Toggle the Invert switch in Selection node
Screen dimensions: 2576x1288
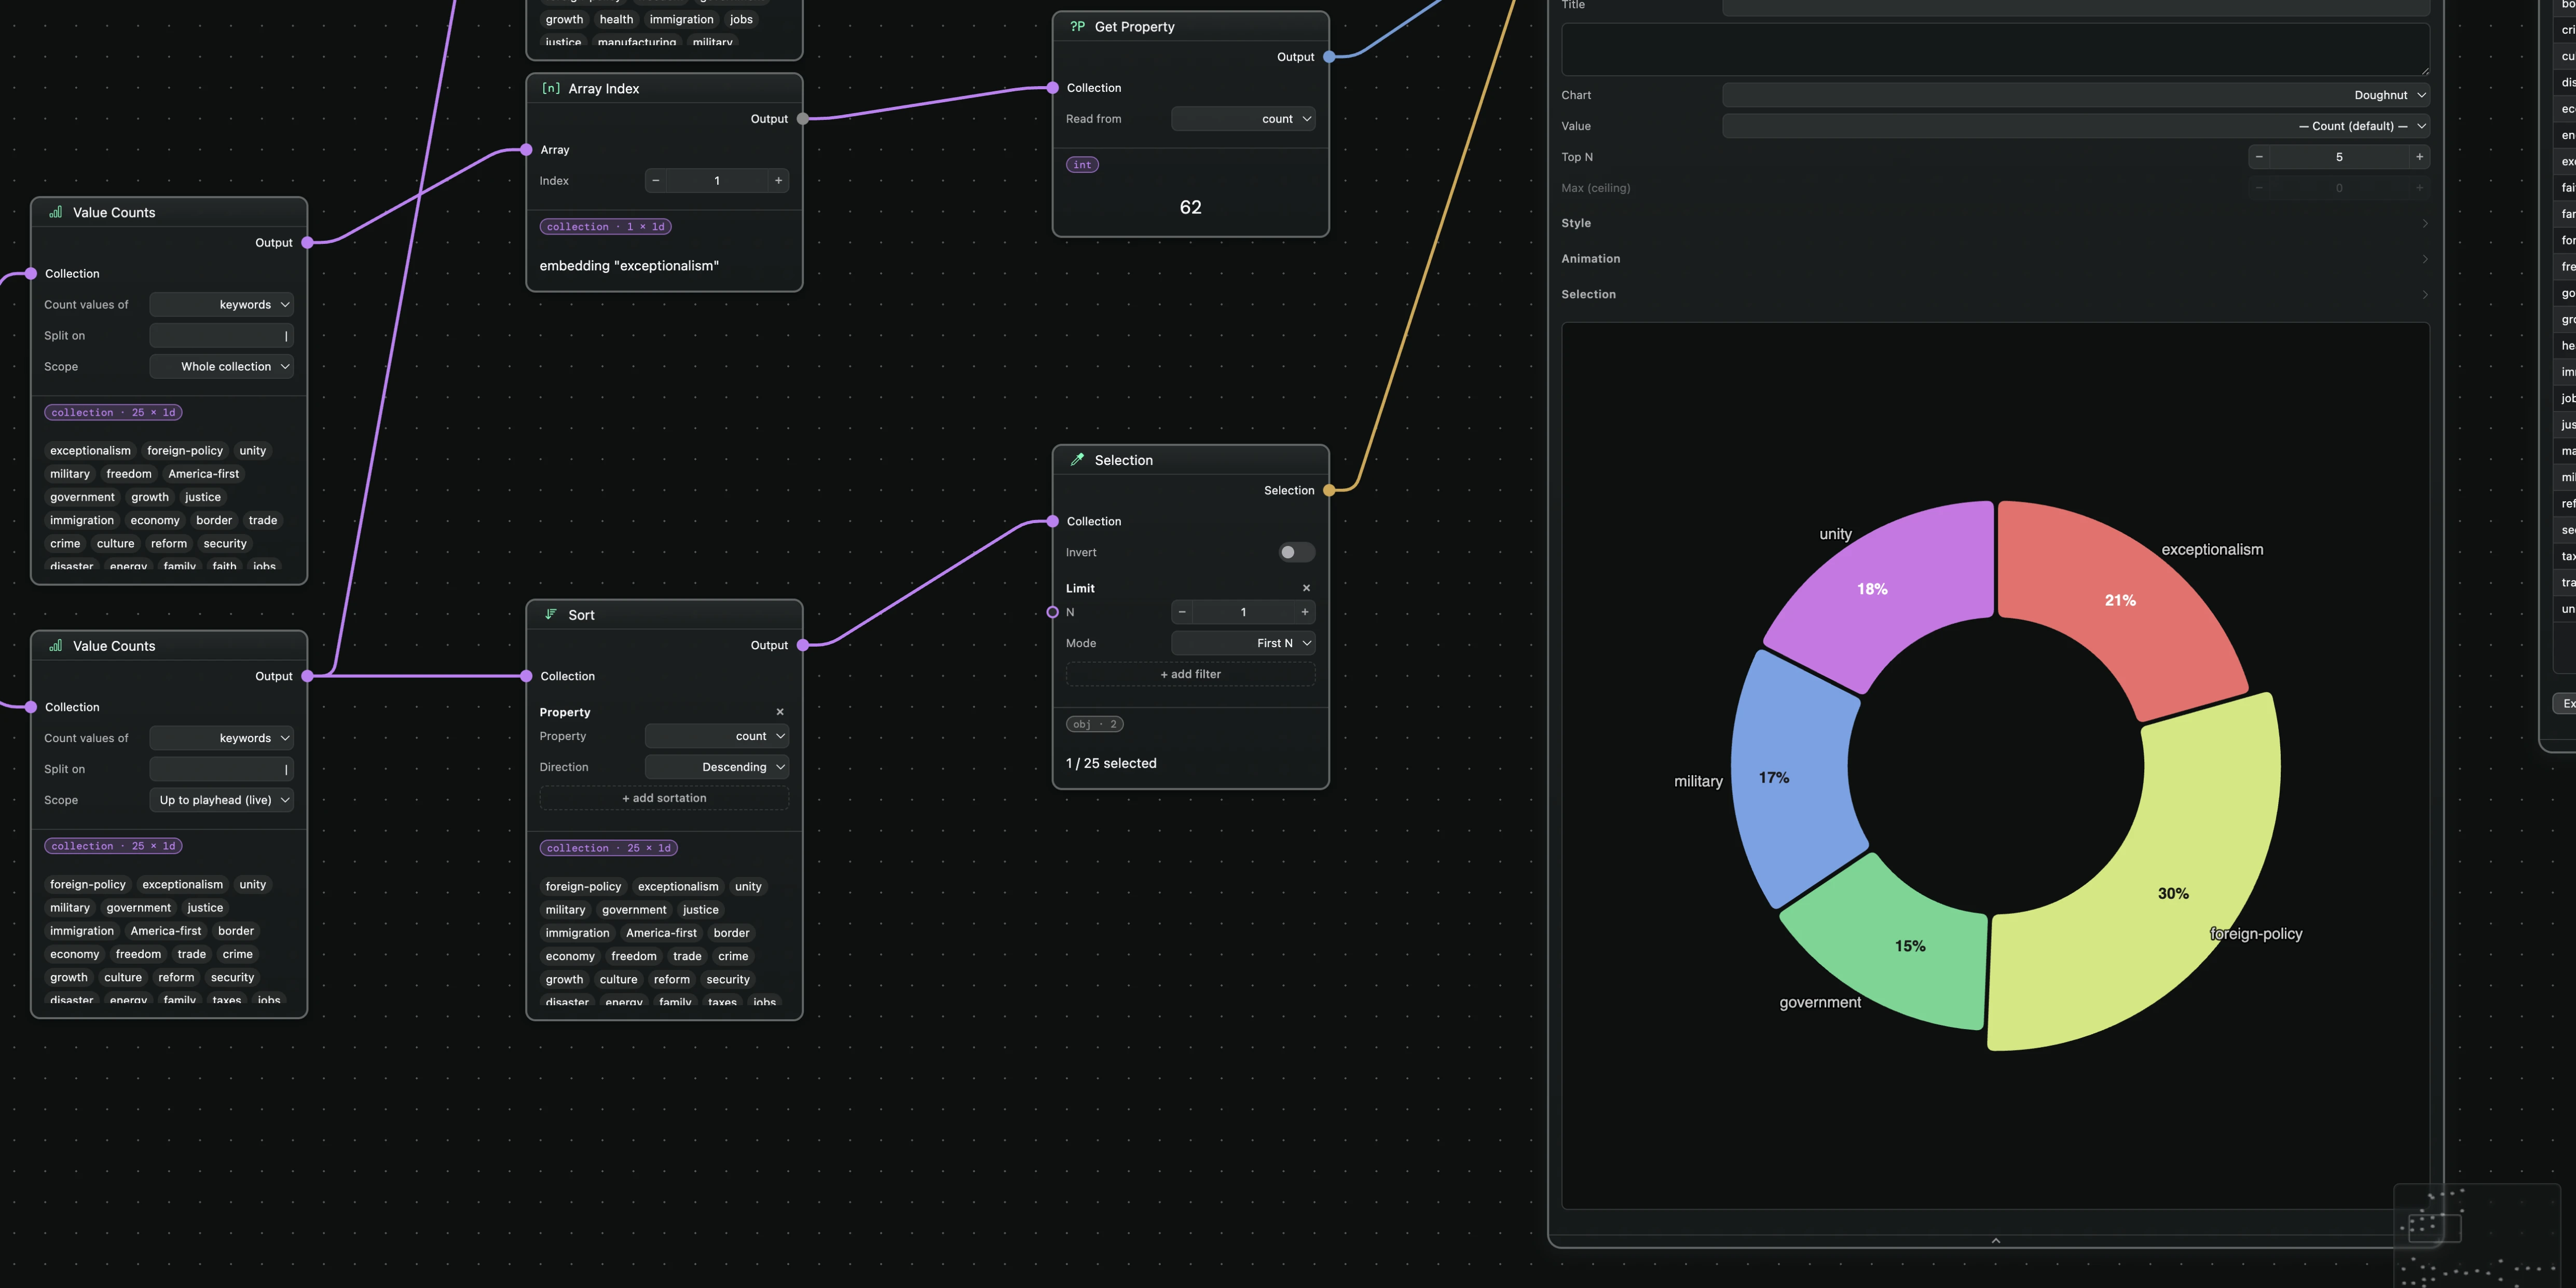click(x=1296, y=552)
